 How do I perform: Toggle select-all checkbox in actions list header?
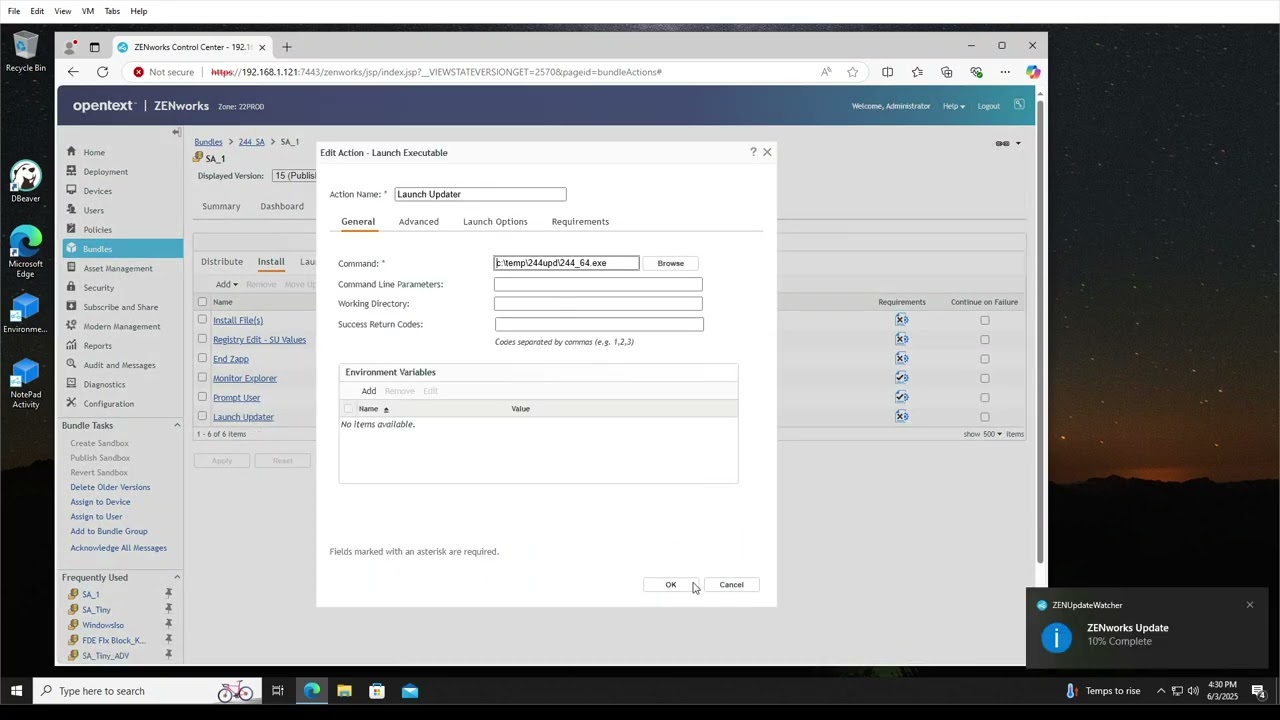[202, 302]
